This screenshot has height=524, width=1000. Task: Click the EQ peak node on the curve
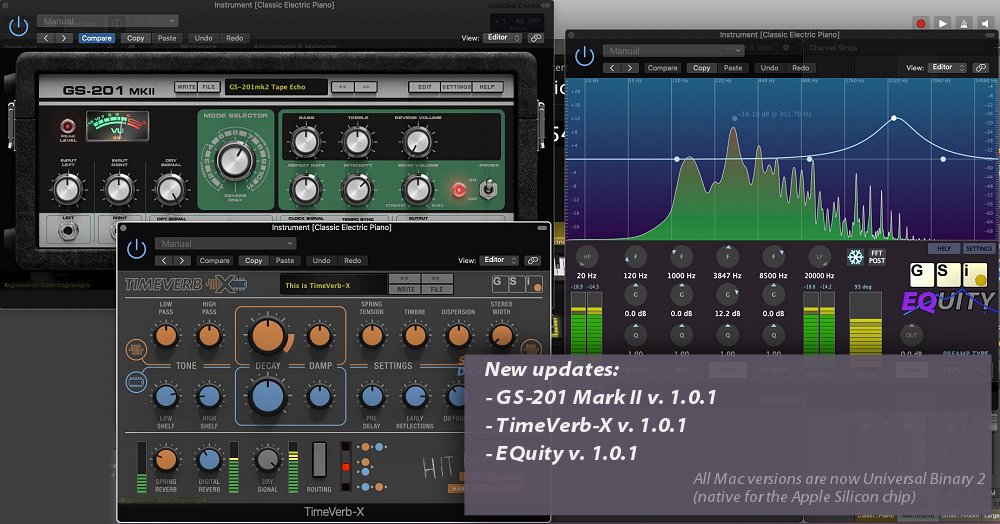(x=894, y=118)
